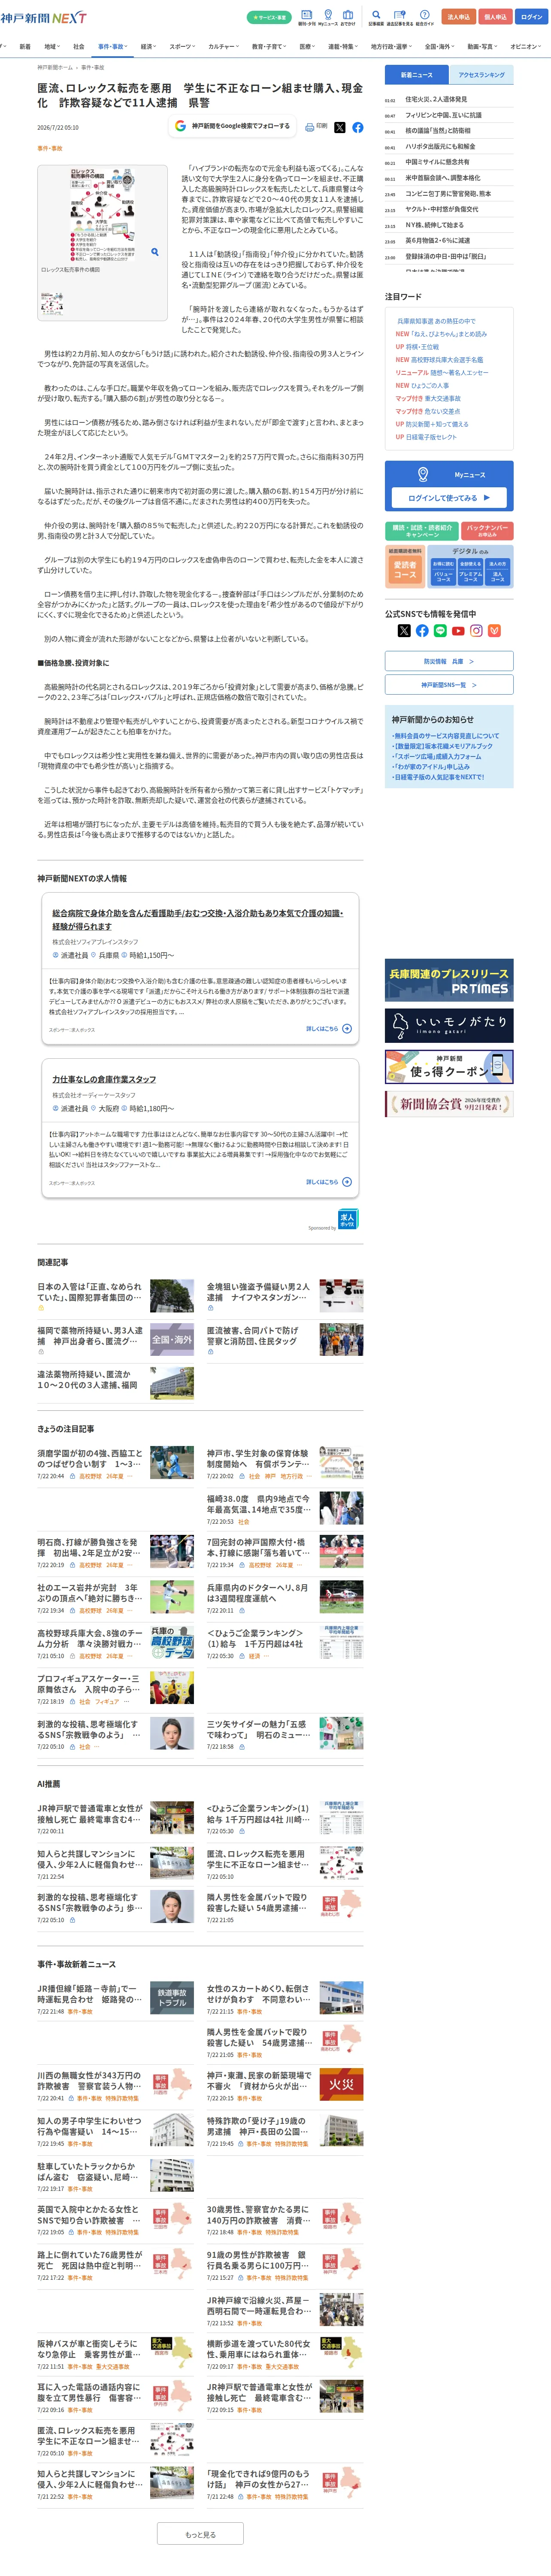Click 力仕事なし job ad 詳しくはこちら arrow
The width and height of the screenshot is (551, 2576).
coord(347,1181)
